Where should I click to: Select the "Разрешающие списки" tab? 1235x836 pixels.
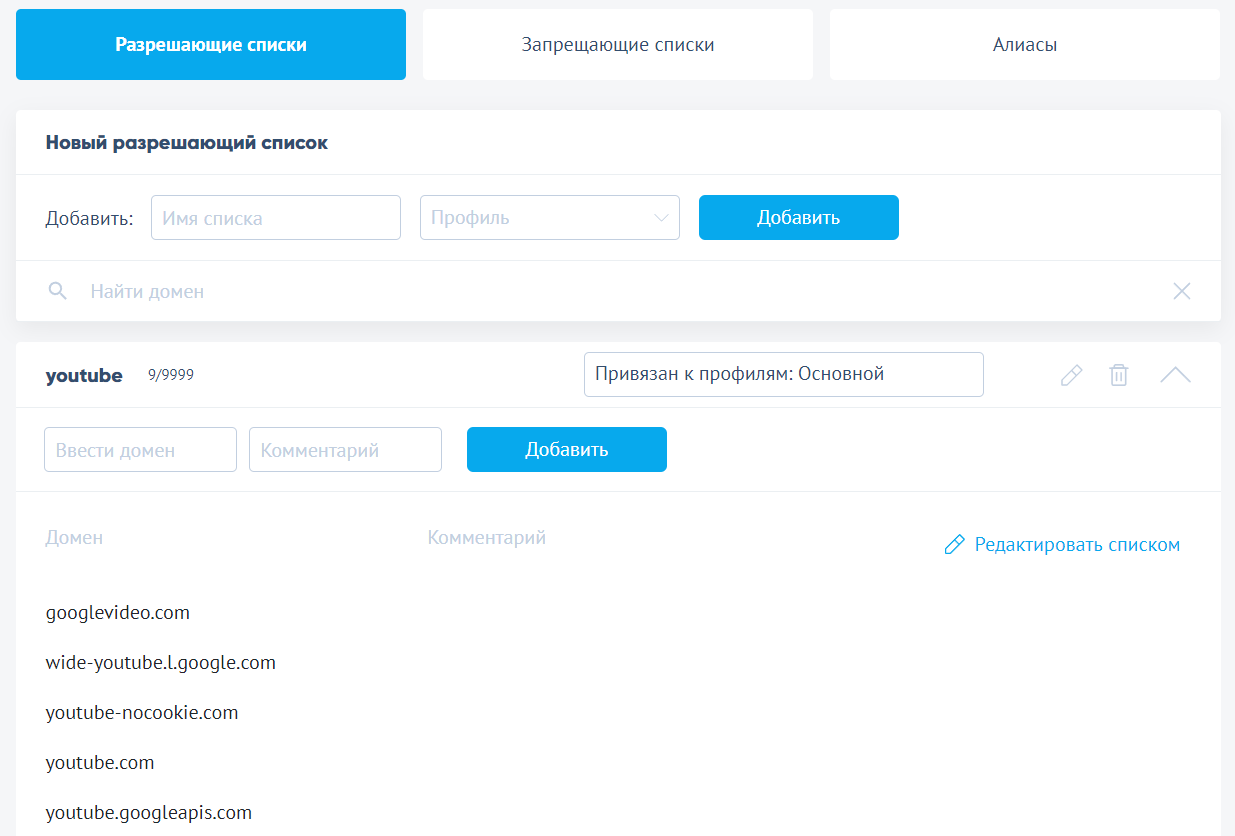(211, 45)
